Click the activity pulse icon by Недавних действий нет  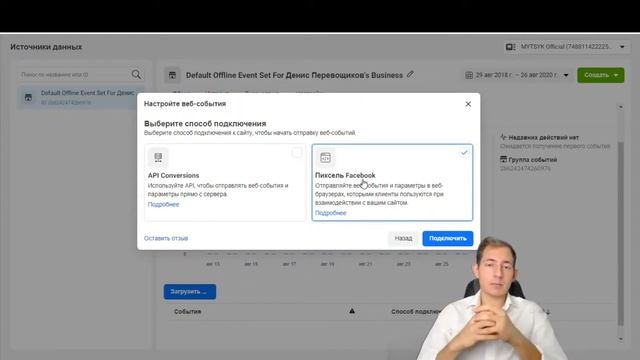503,137
